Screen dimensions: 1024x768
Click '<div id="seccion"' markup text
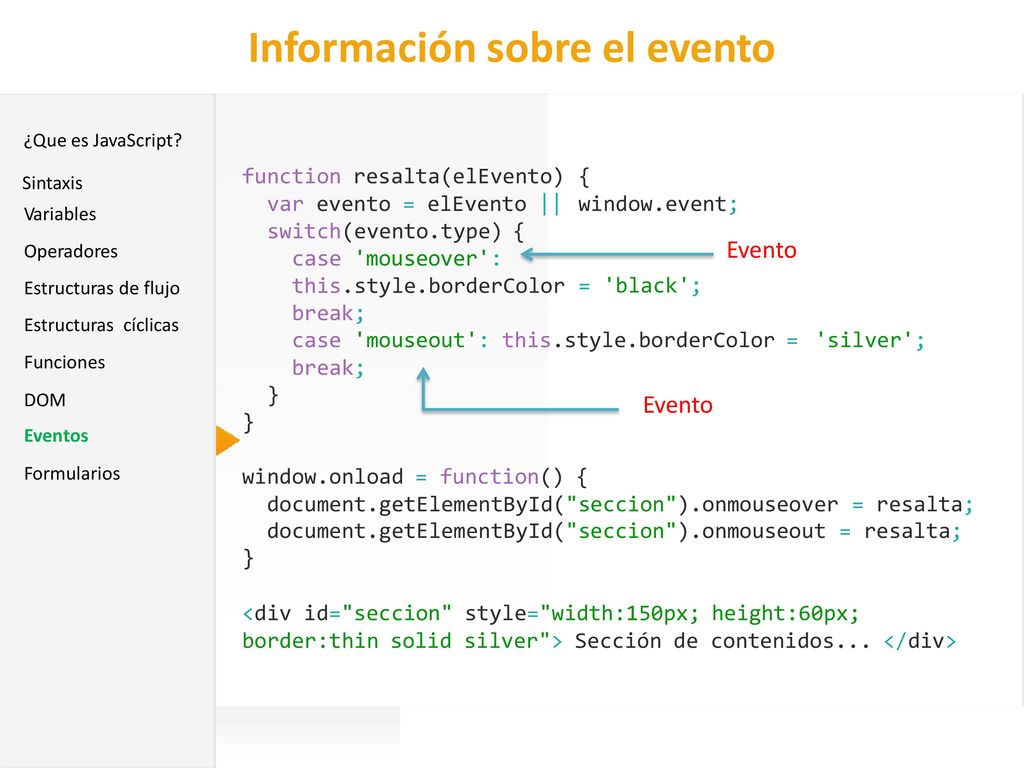coord(347,613)
